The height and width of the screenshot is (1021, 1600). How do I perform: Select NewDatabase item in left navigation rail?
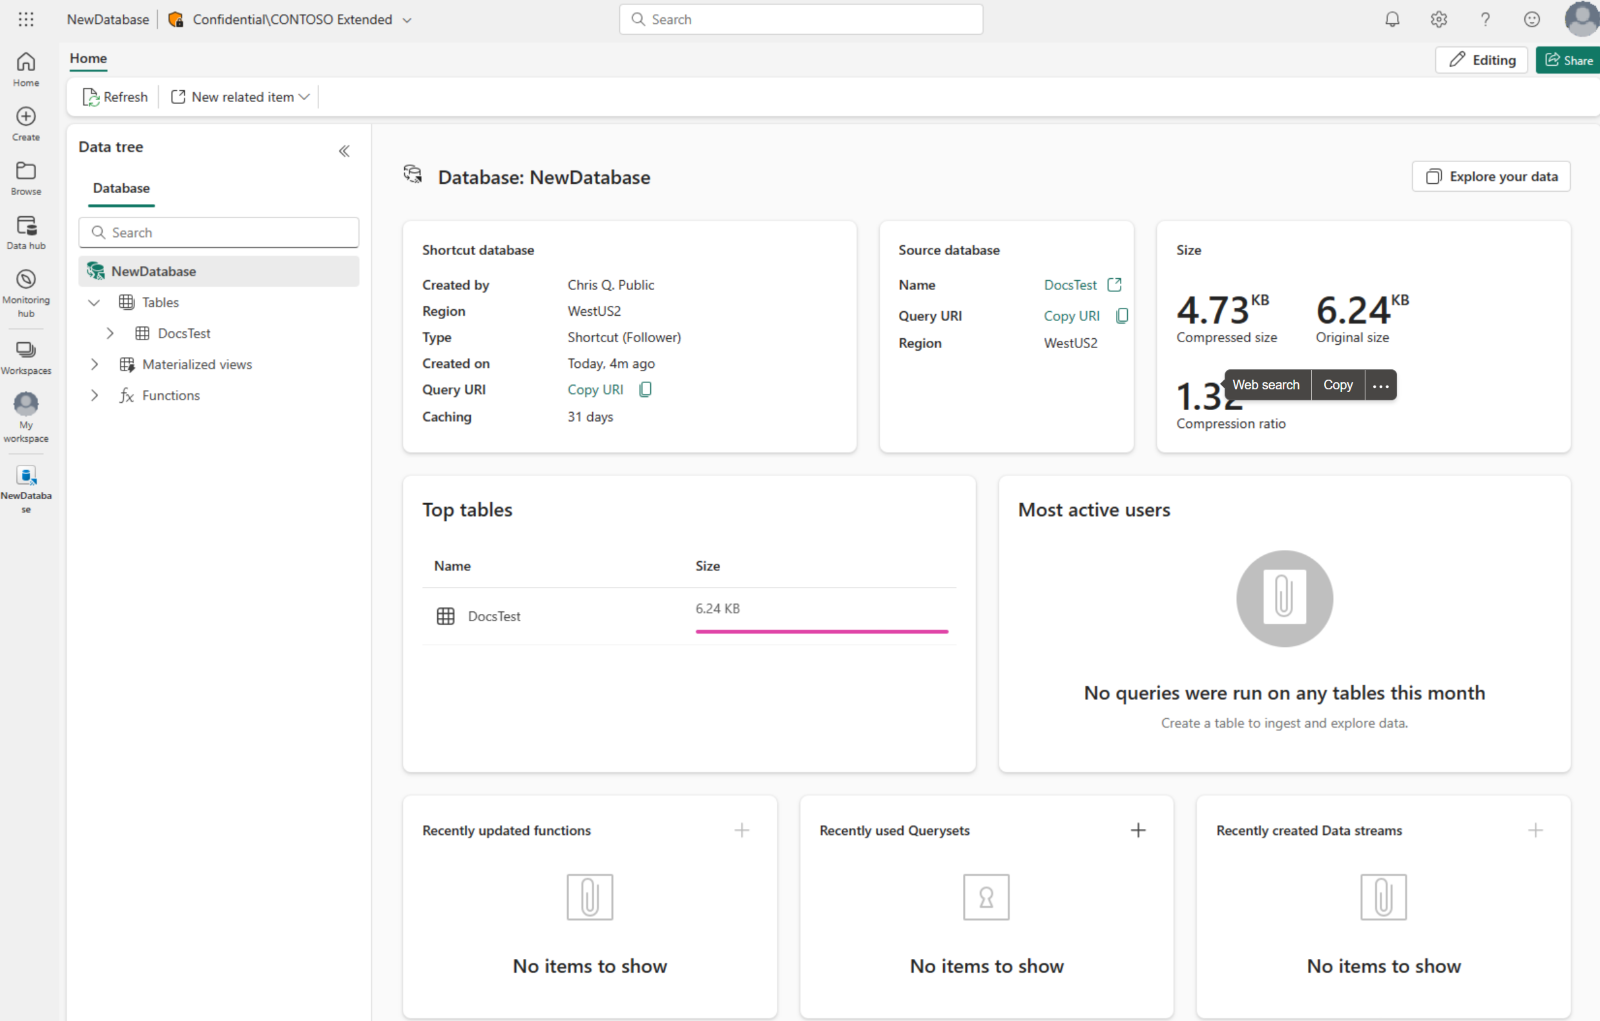click(x=26, y=489)
